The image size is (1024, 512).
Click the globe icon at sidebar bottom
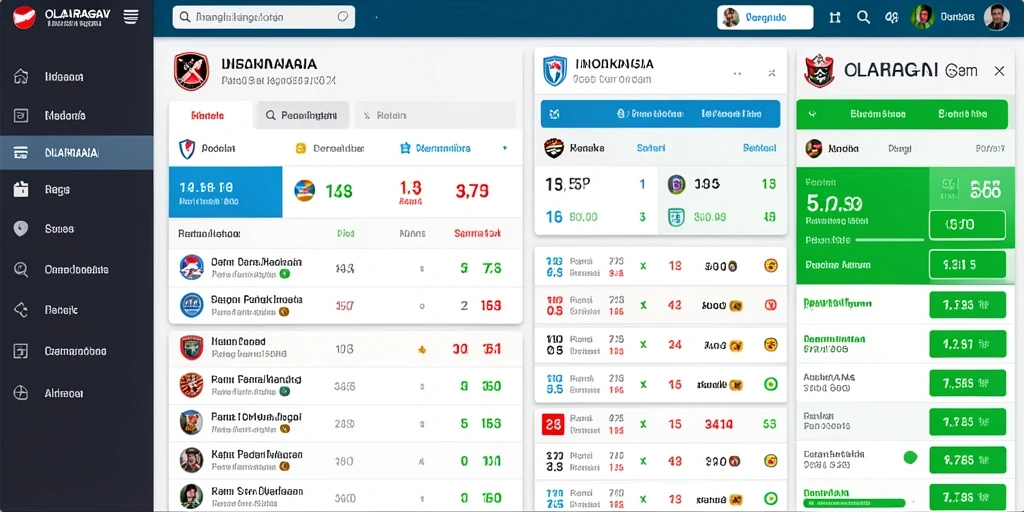(x=21, y=393)
